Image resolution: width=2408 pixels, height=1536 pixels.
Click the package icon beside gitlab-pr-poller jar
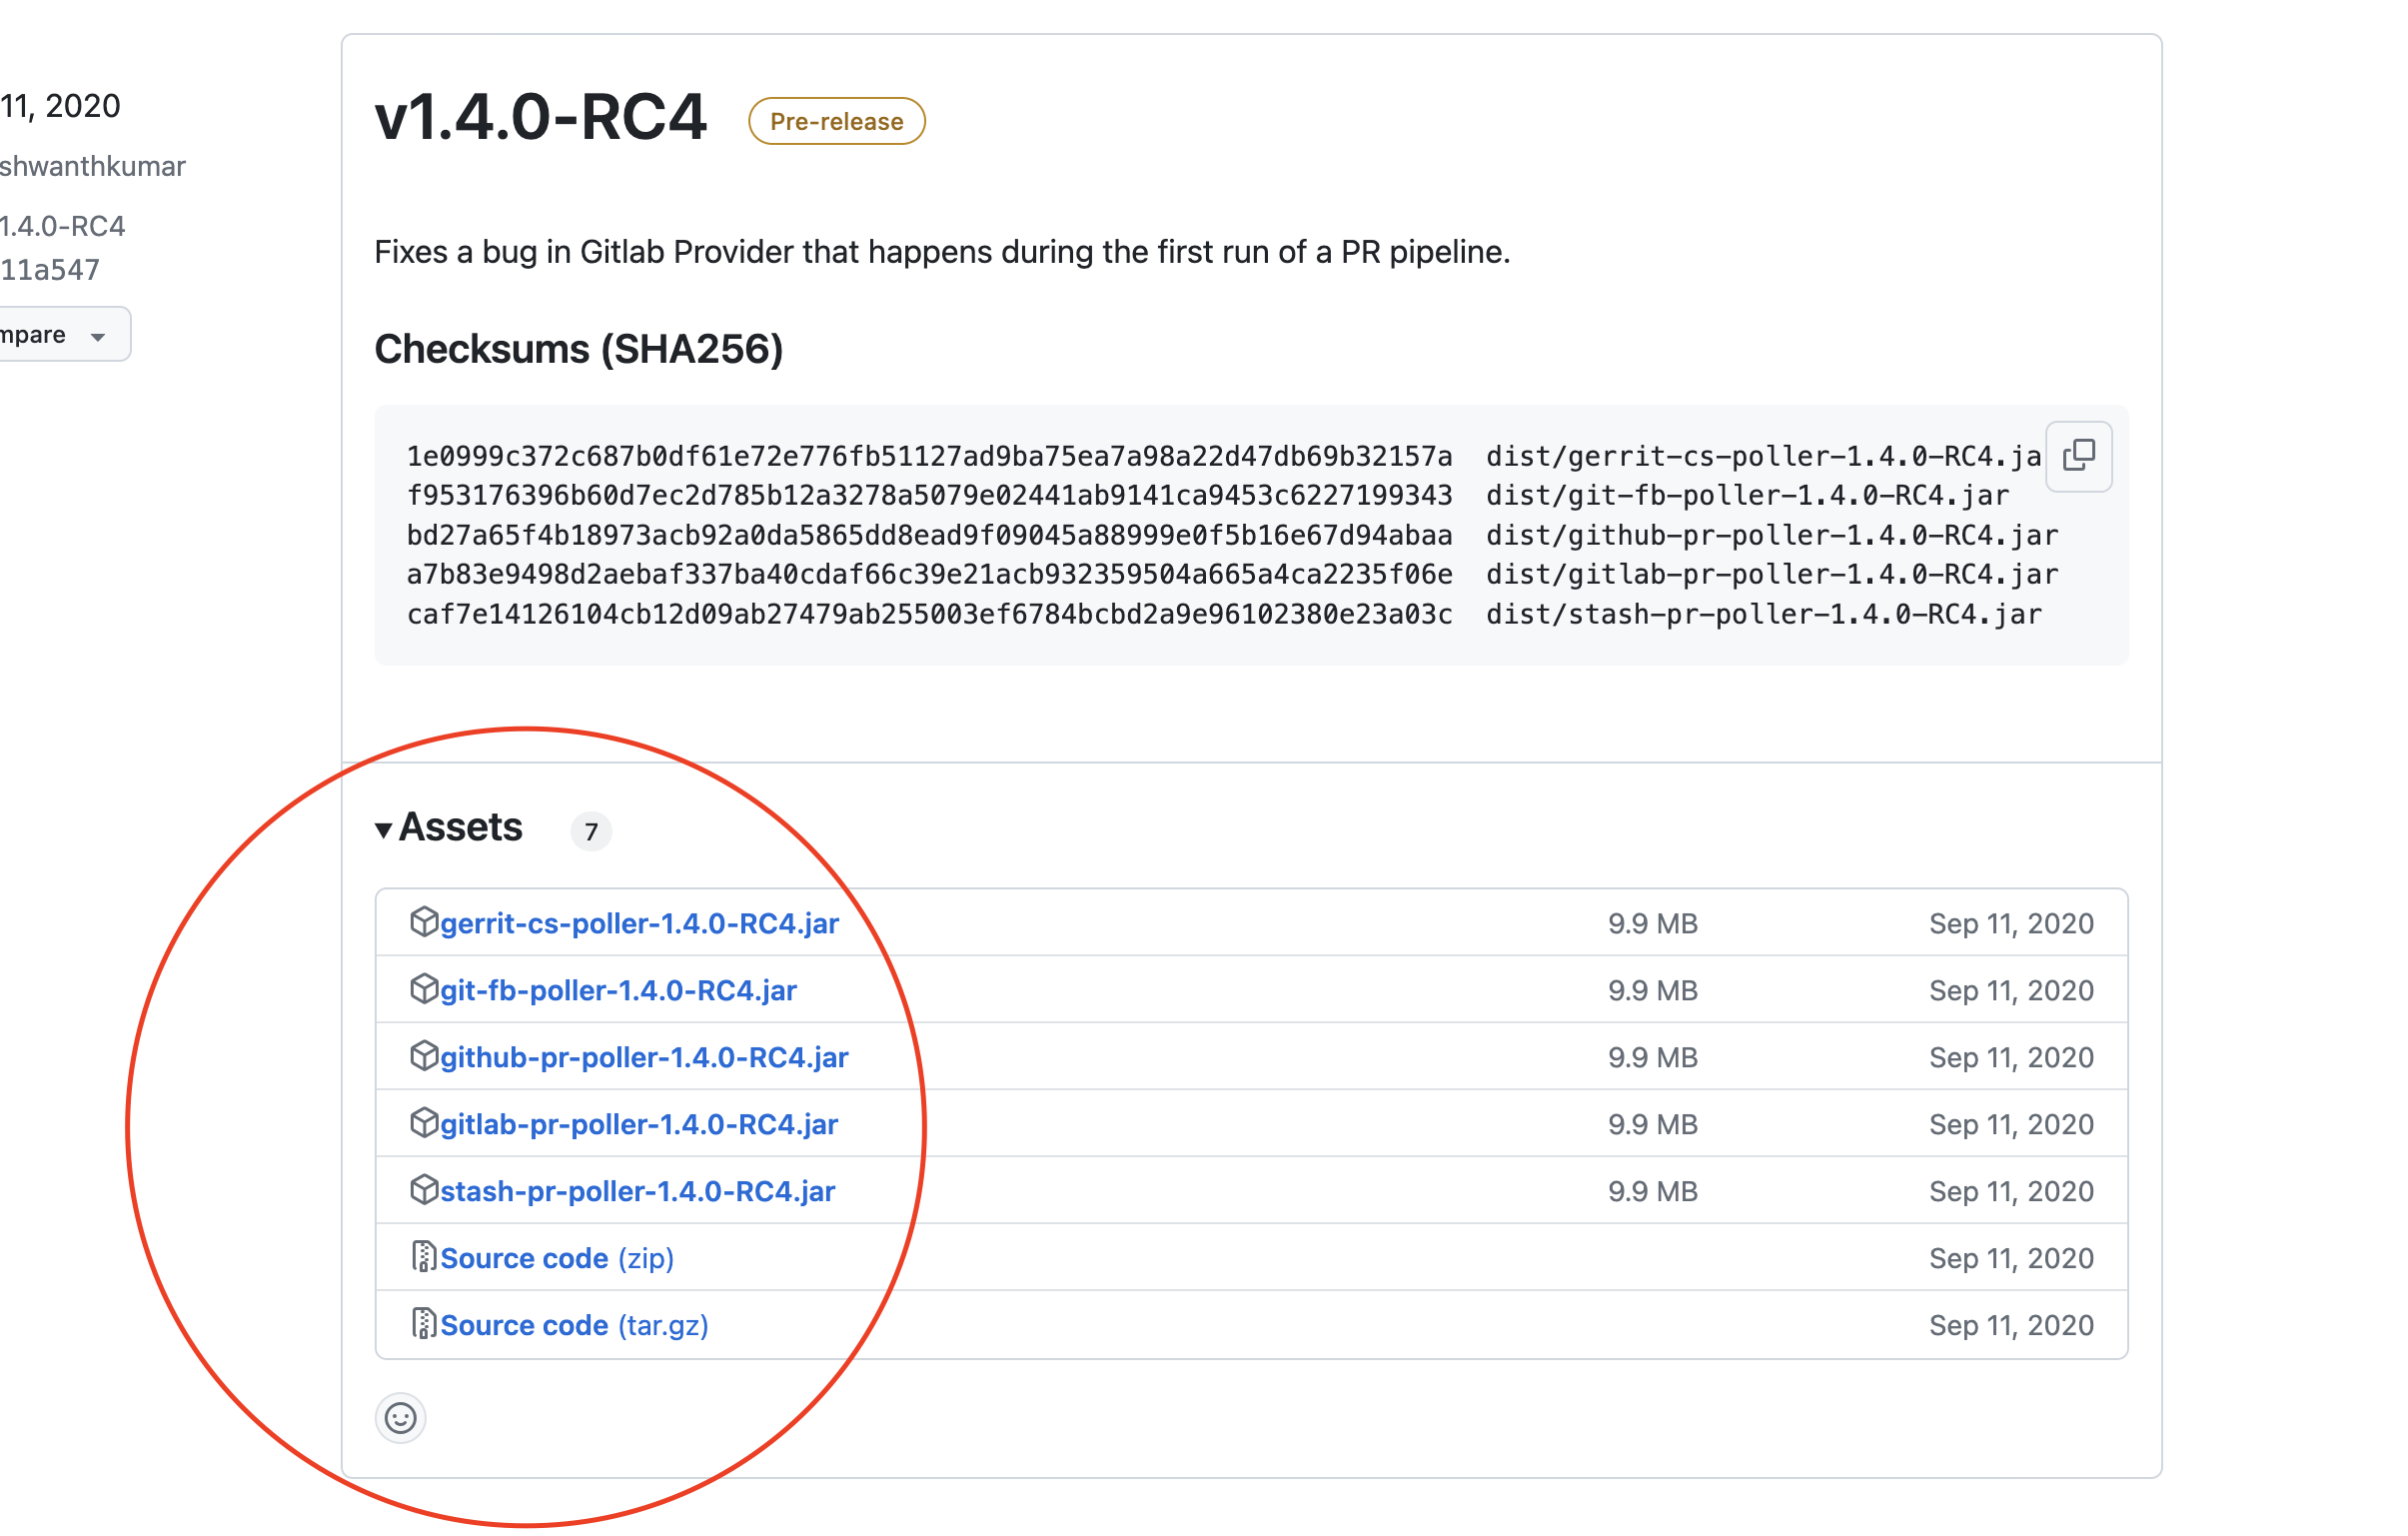tap(424, 1123)
